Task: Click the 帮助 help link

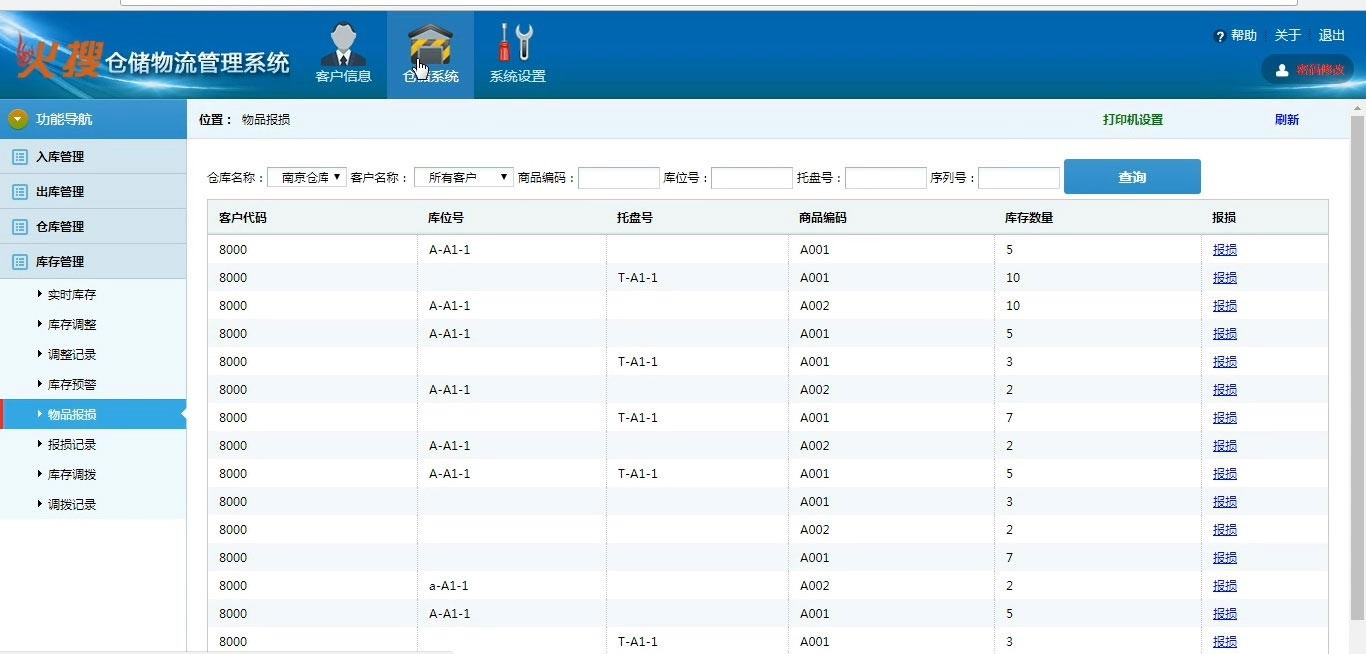Action: [x=1236, y=36]
